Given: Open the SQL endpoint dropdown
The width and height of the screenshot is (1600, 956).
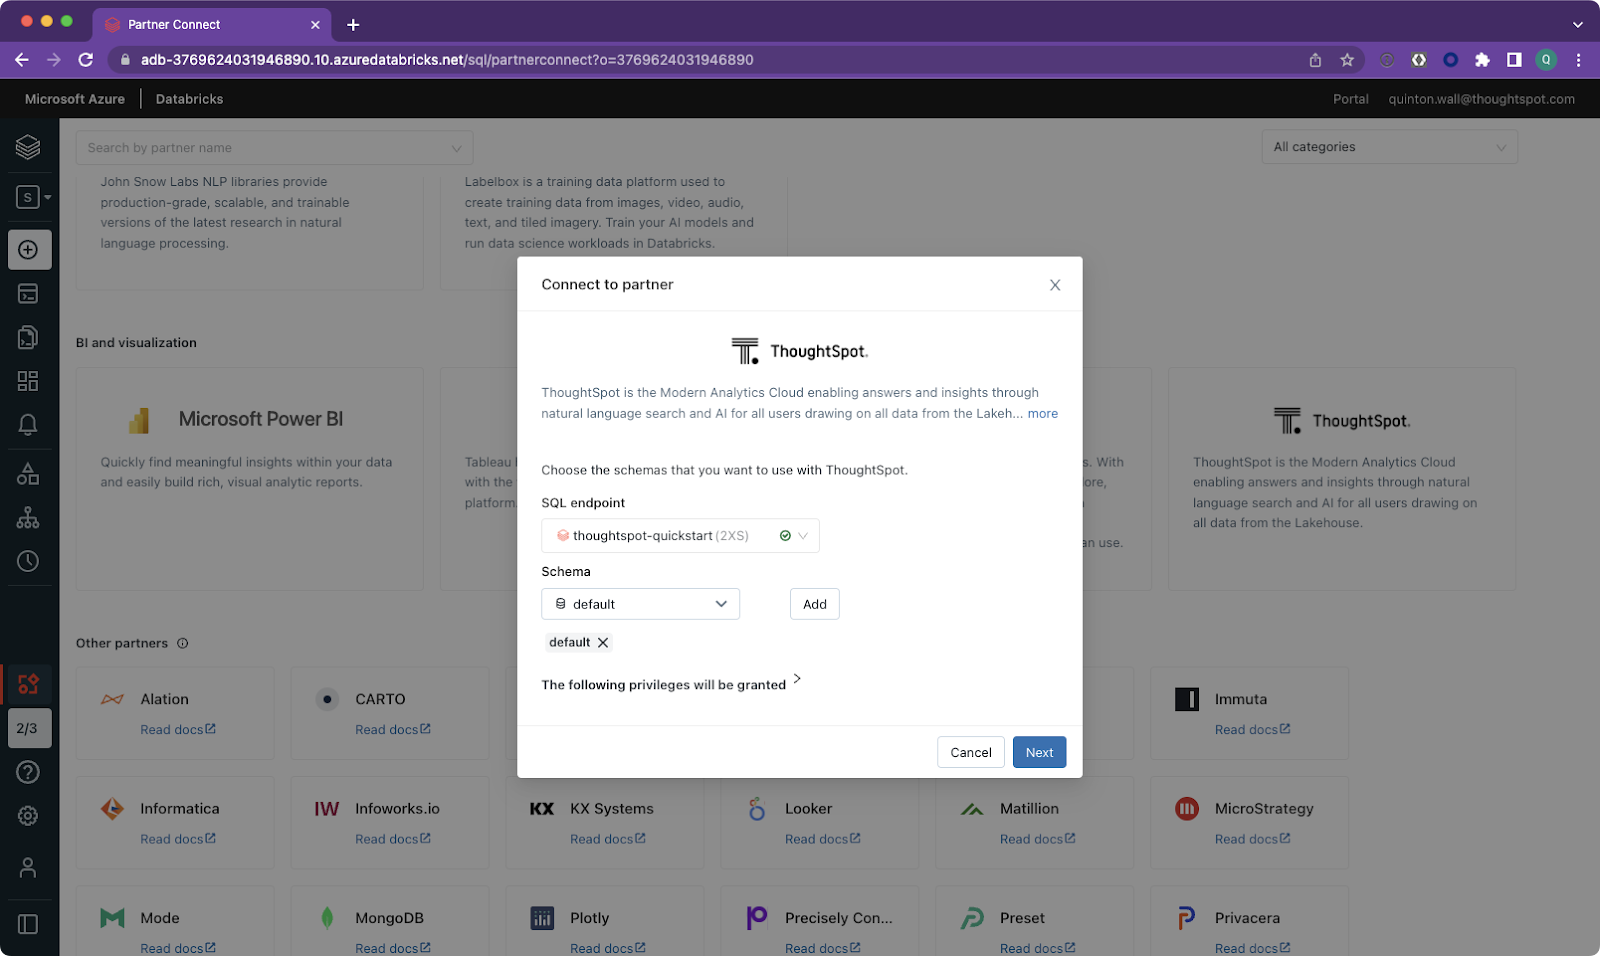Looking at the screenshot, I should click(x=680, y=536).
